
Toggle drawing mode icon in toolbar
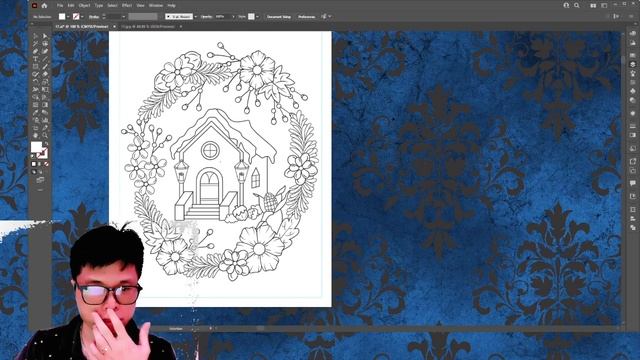pos(34,172)
